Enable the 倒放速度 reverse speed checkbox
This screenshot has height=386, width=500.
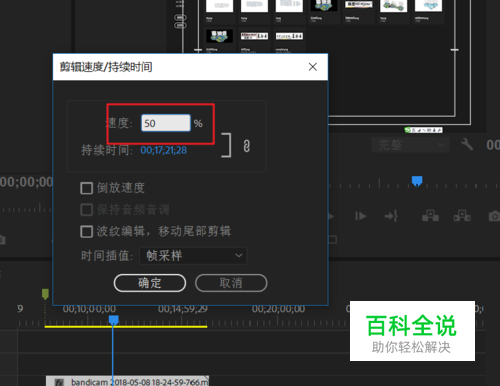[x=86, y=188]
